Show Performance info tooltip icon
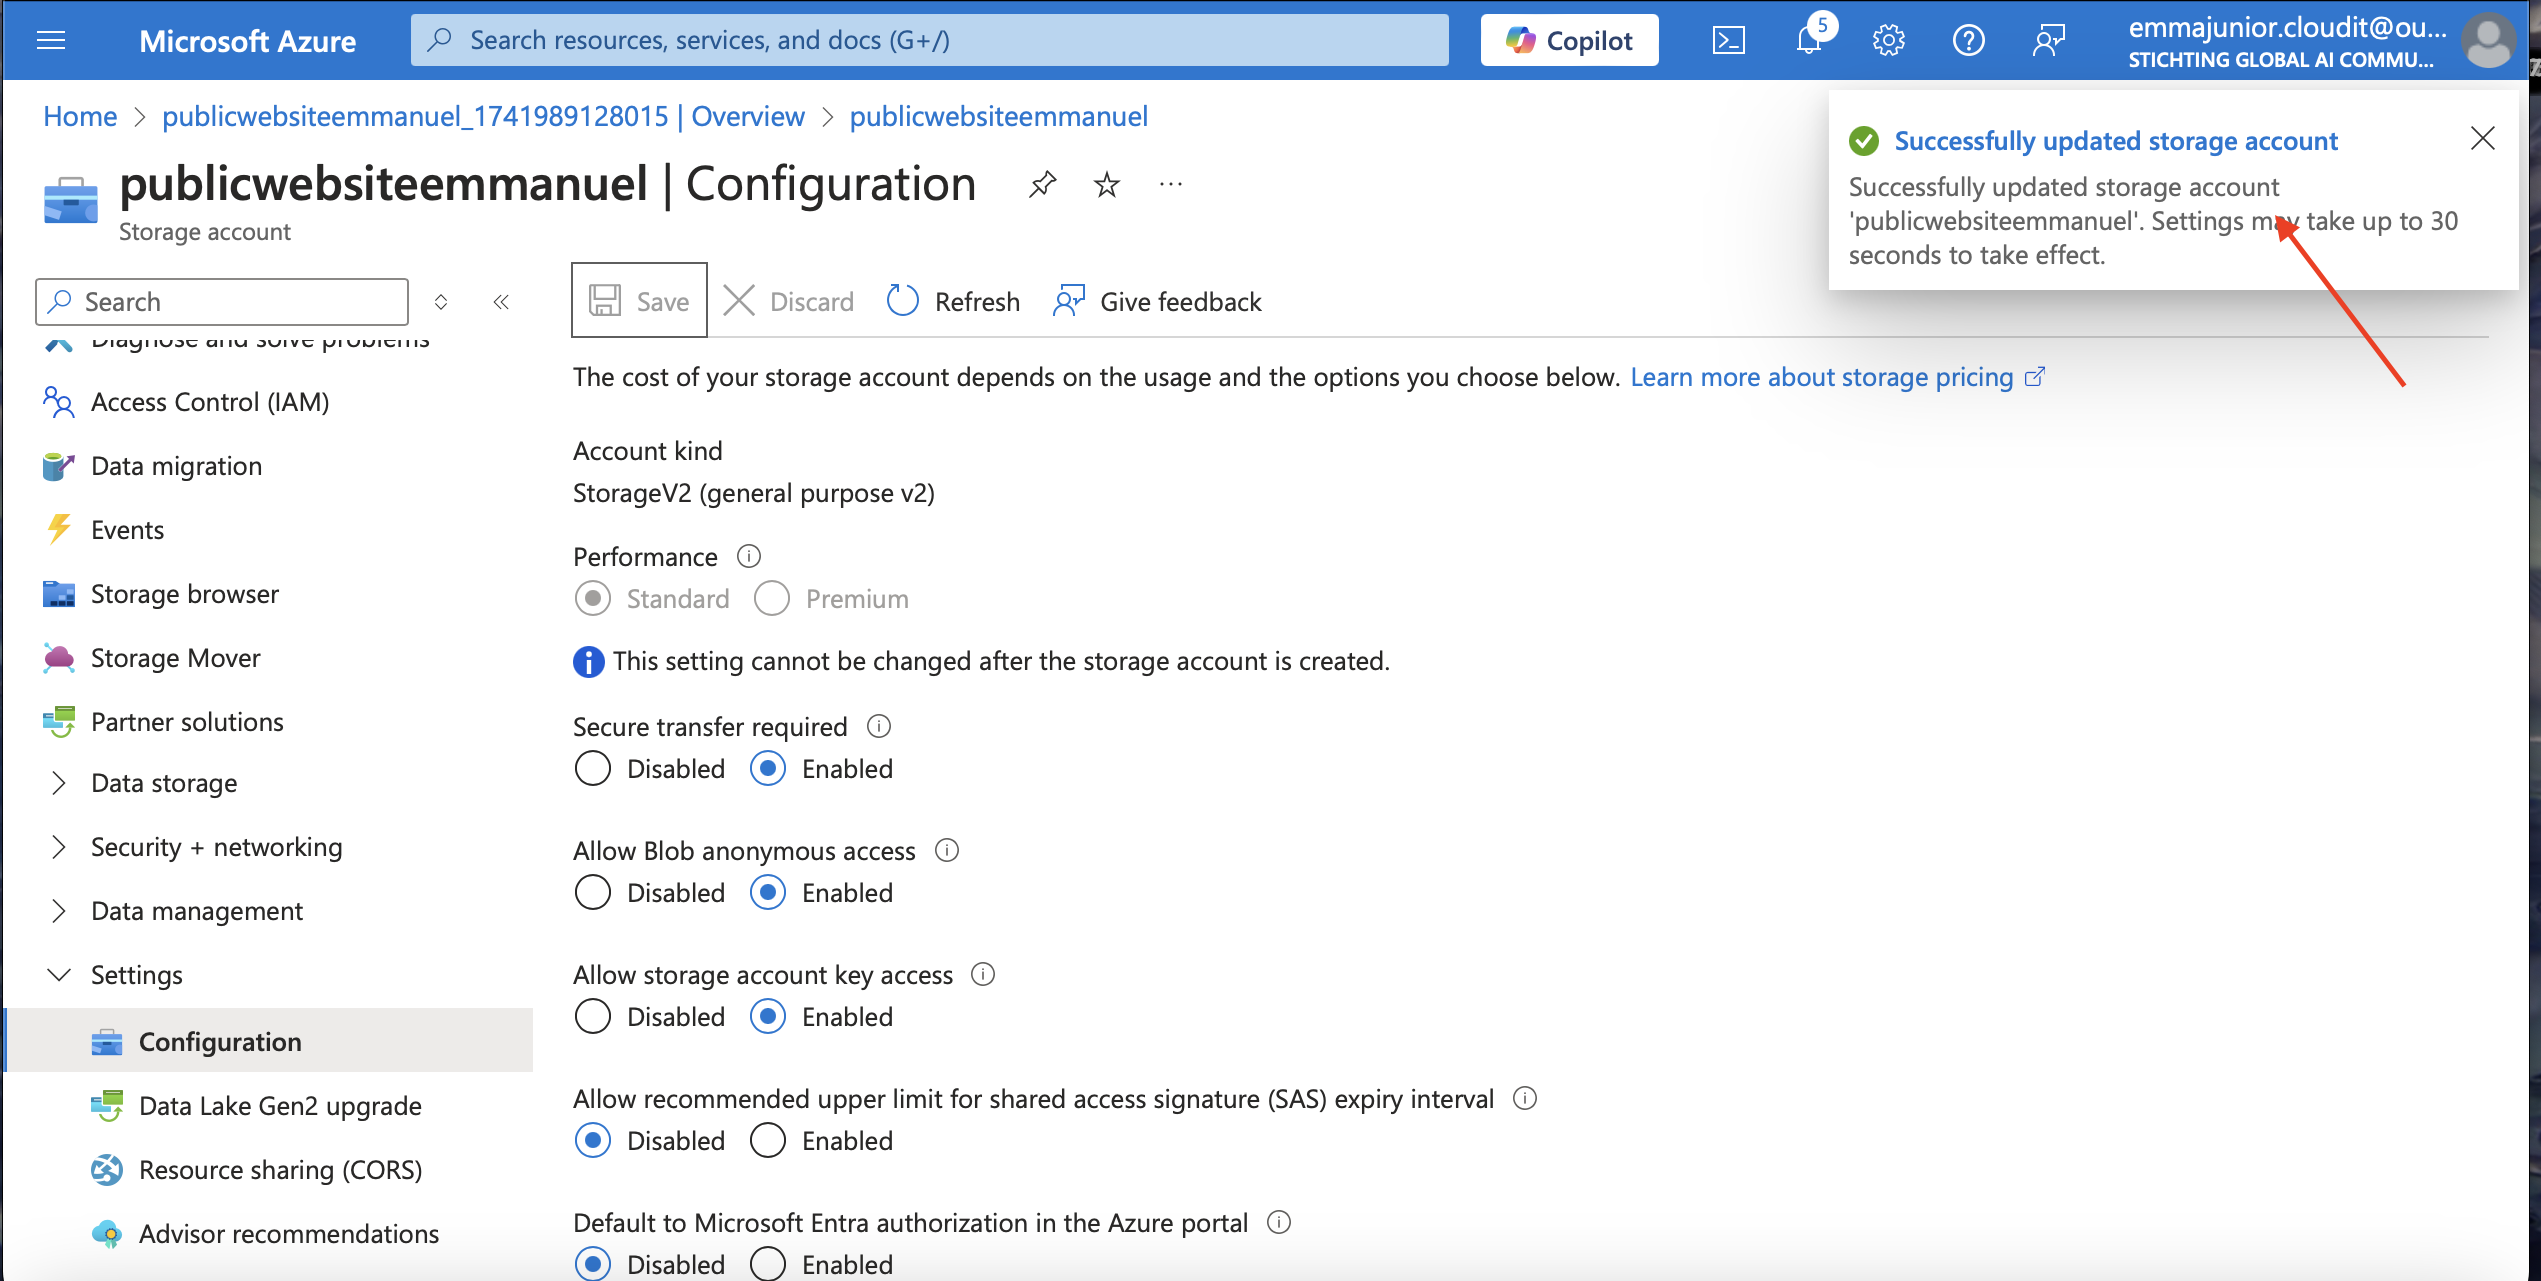 click(749, 556)
